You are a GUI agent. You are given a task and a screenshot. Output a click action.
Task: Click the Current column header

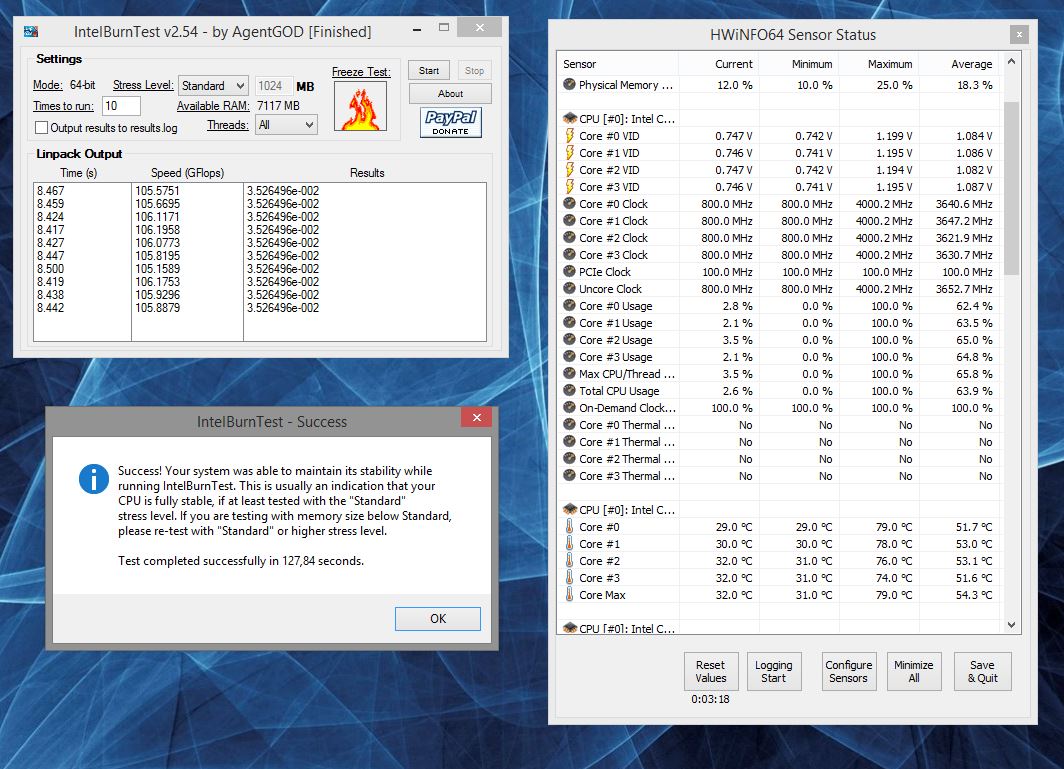pyautogui.click(x=718, y=64)
